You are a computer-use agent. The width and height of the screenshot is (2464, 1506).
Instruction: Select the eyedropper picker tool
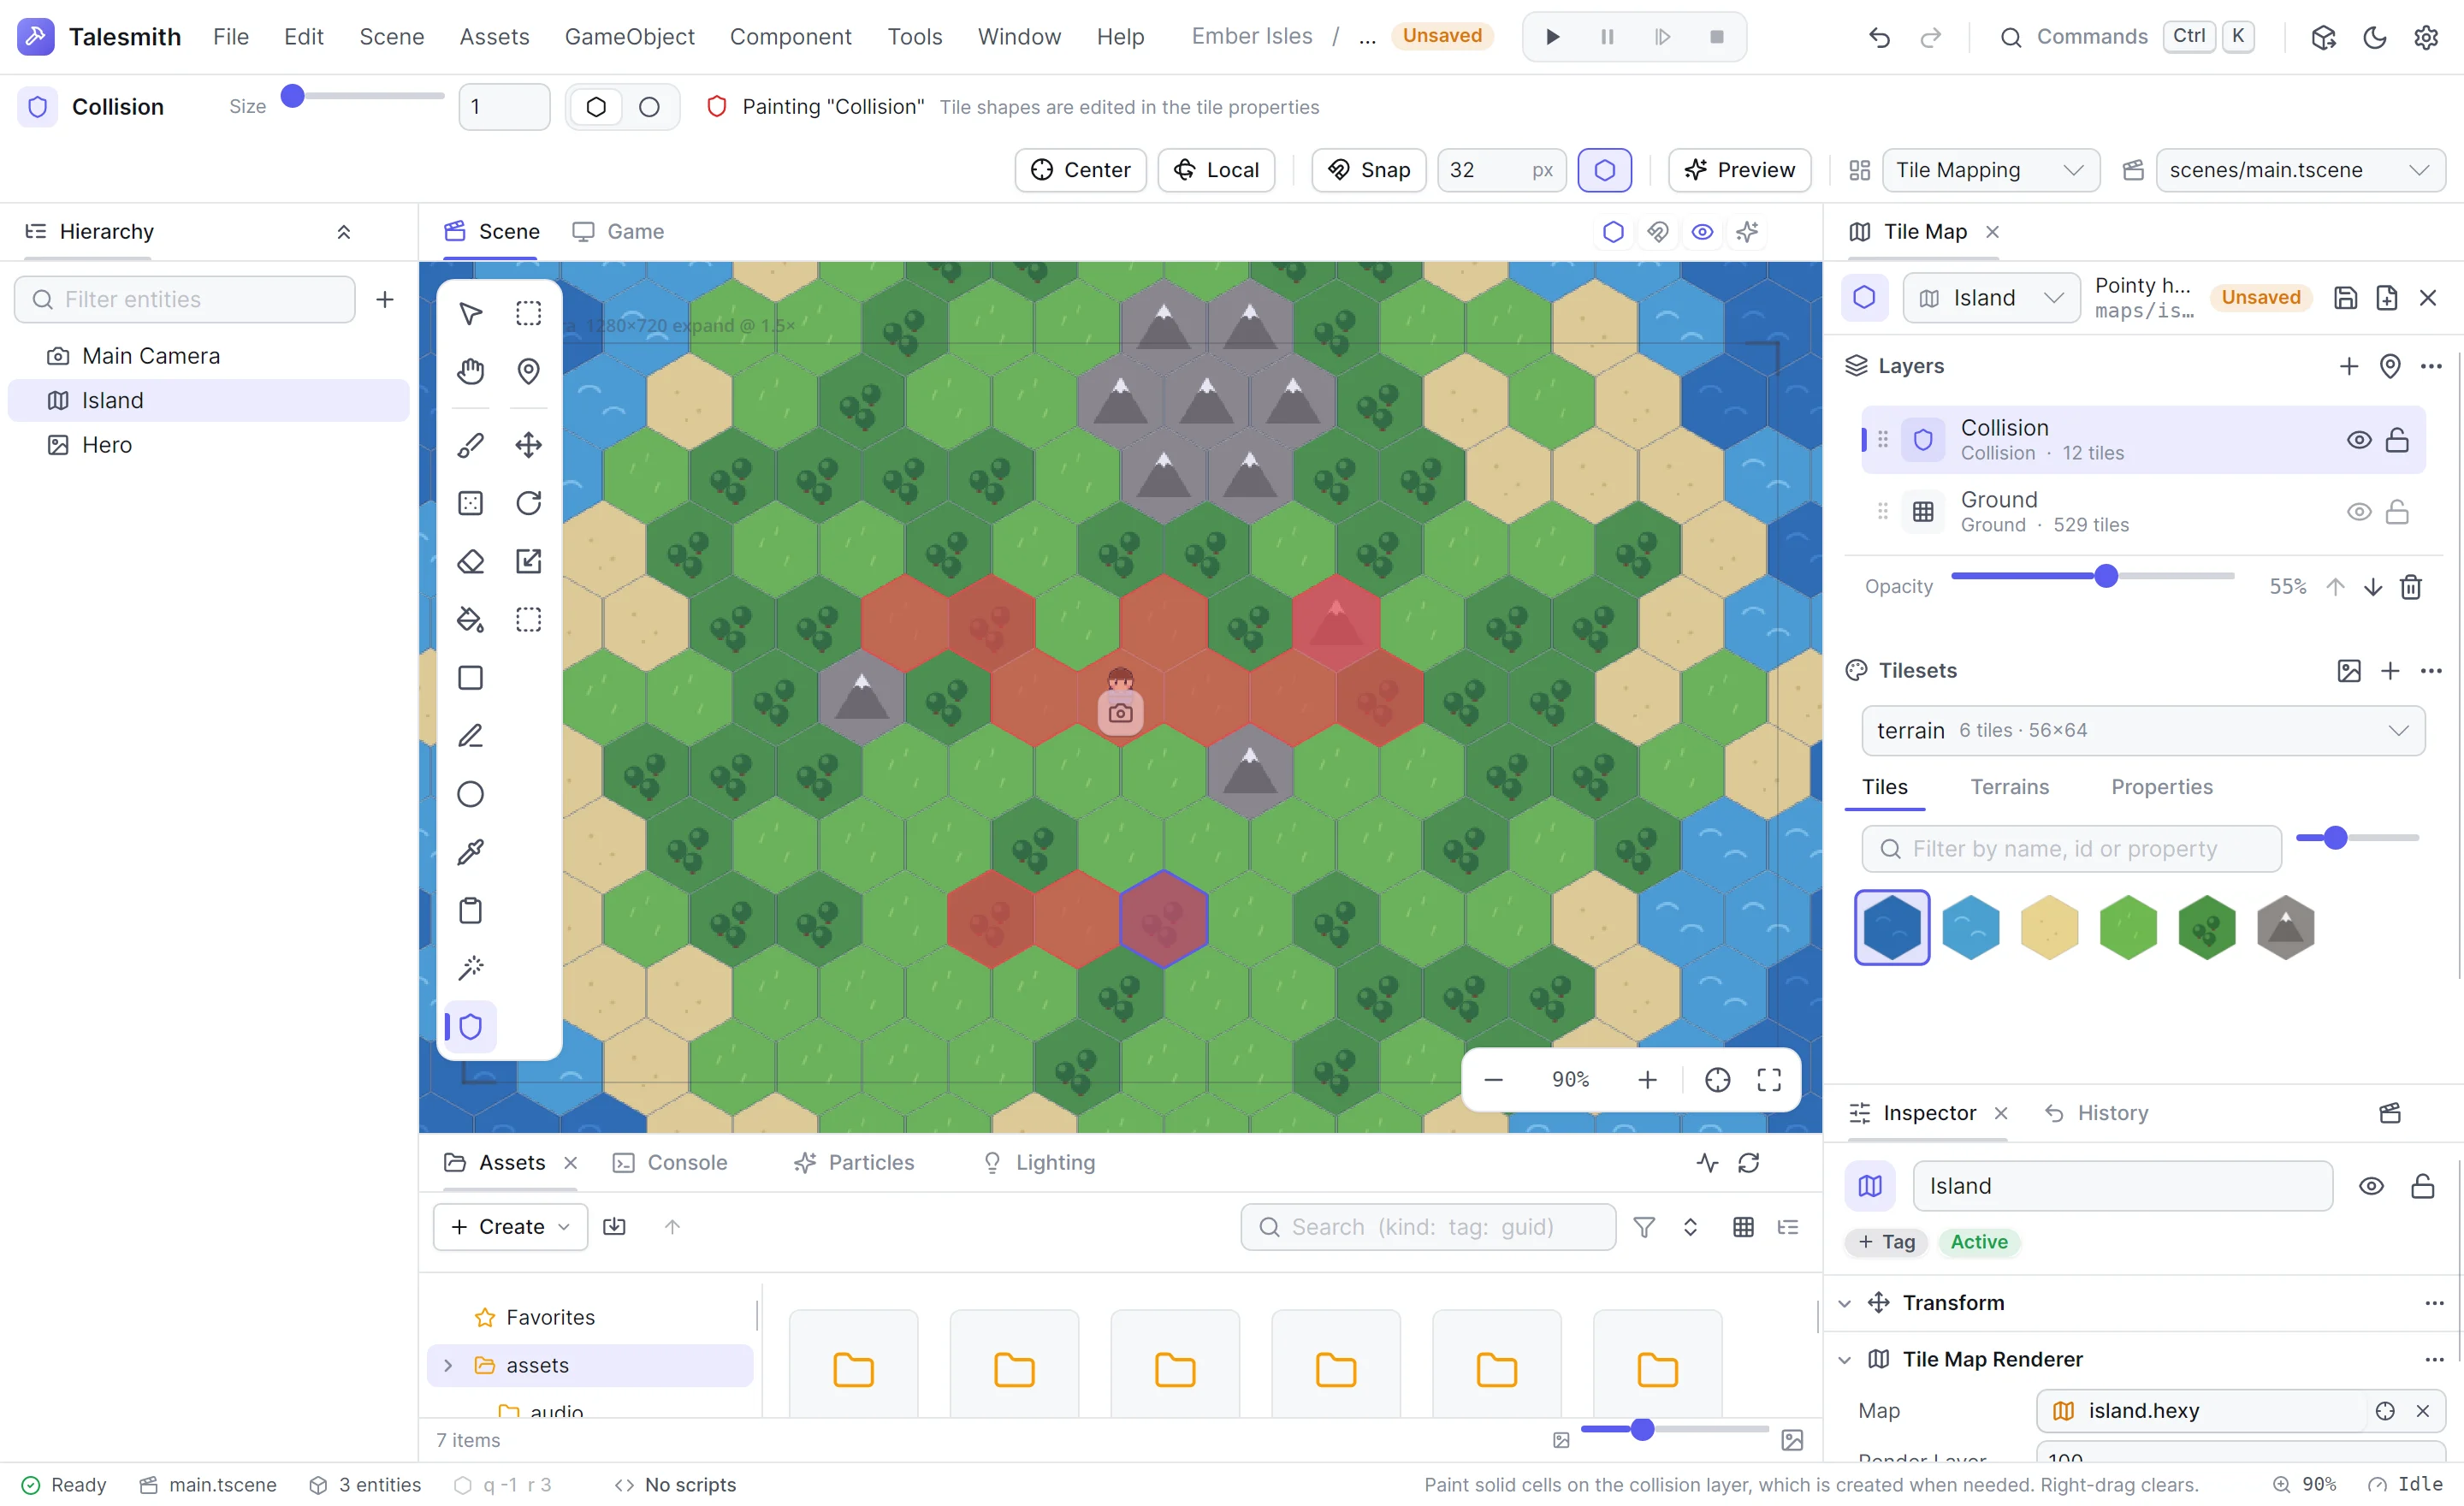point(470,852)
